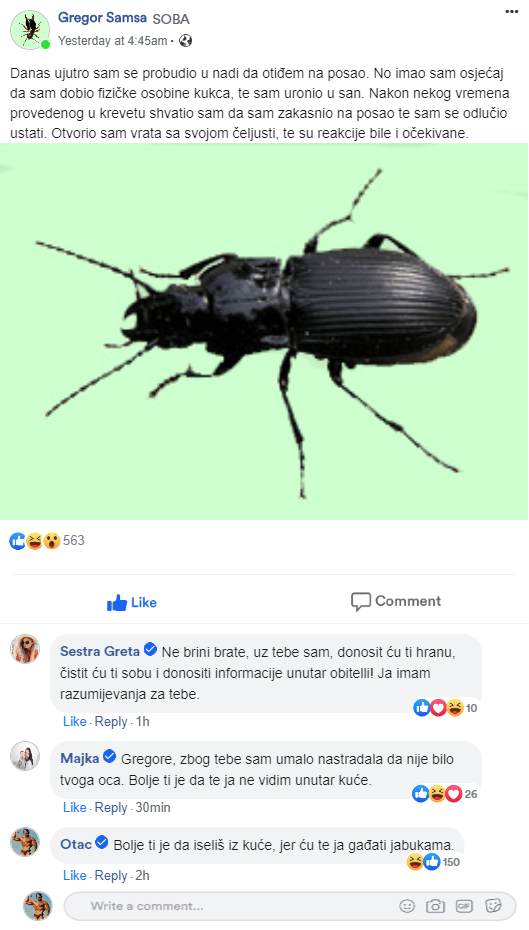529x930 pixels.
Task: Click the globe public privacy icon
Action: [186, 41]
